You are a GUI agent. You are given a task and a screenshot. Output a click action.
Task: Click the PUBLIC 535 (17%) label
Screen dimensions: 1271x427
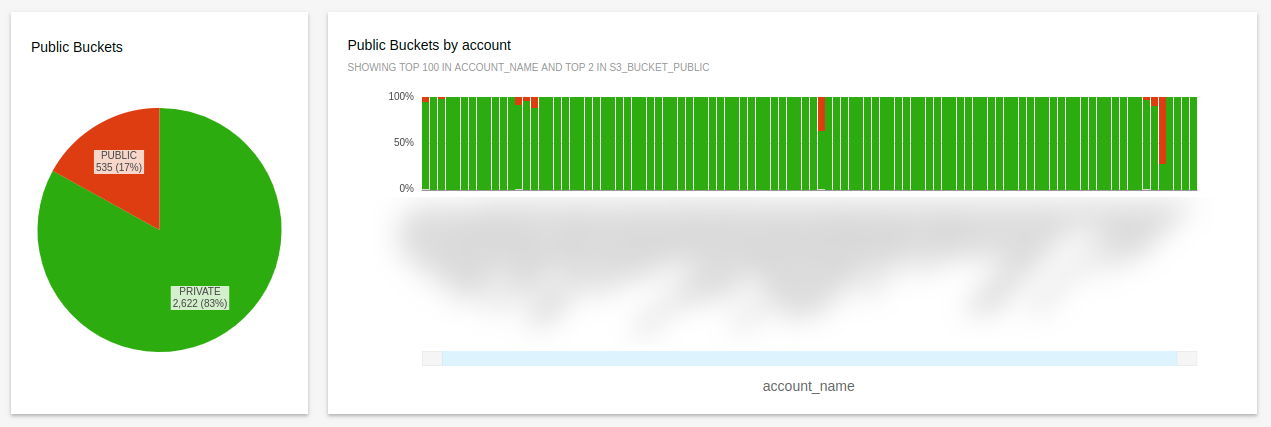[x=119, y=161]
